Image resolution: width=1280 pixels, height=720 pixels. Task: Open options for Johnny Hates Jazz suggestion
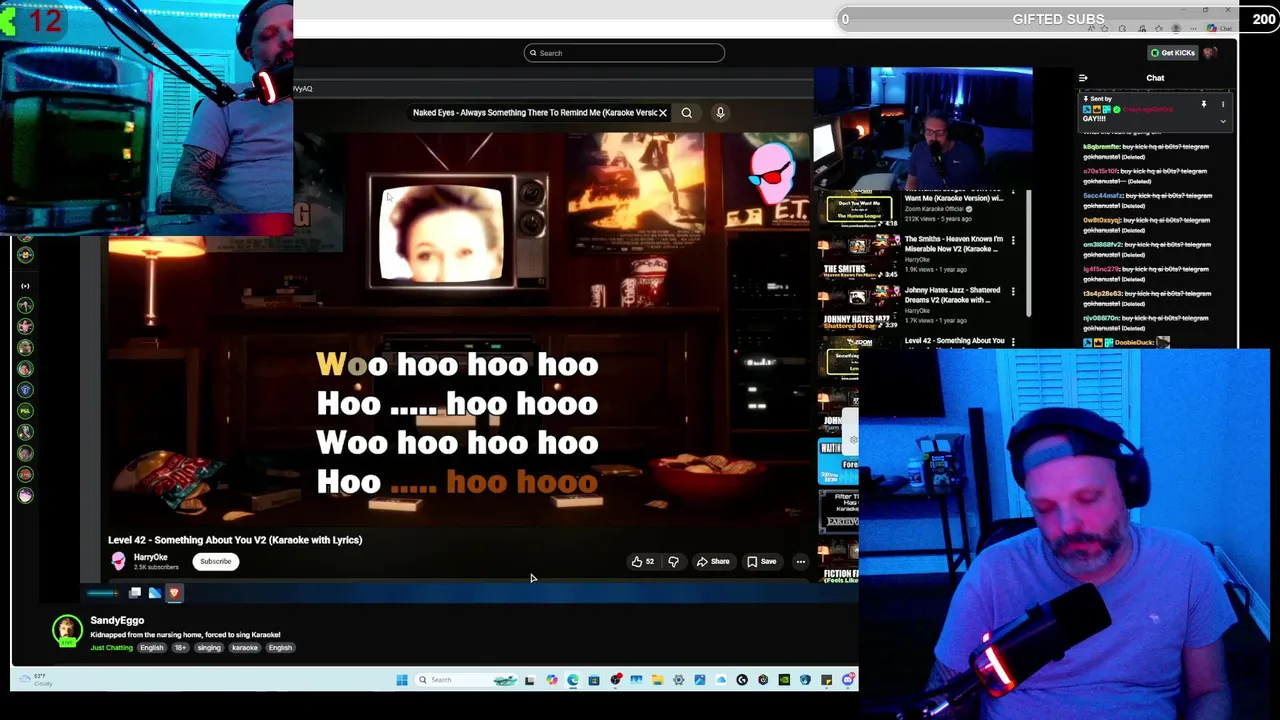1013,292
